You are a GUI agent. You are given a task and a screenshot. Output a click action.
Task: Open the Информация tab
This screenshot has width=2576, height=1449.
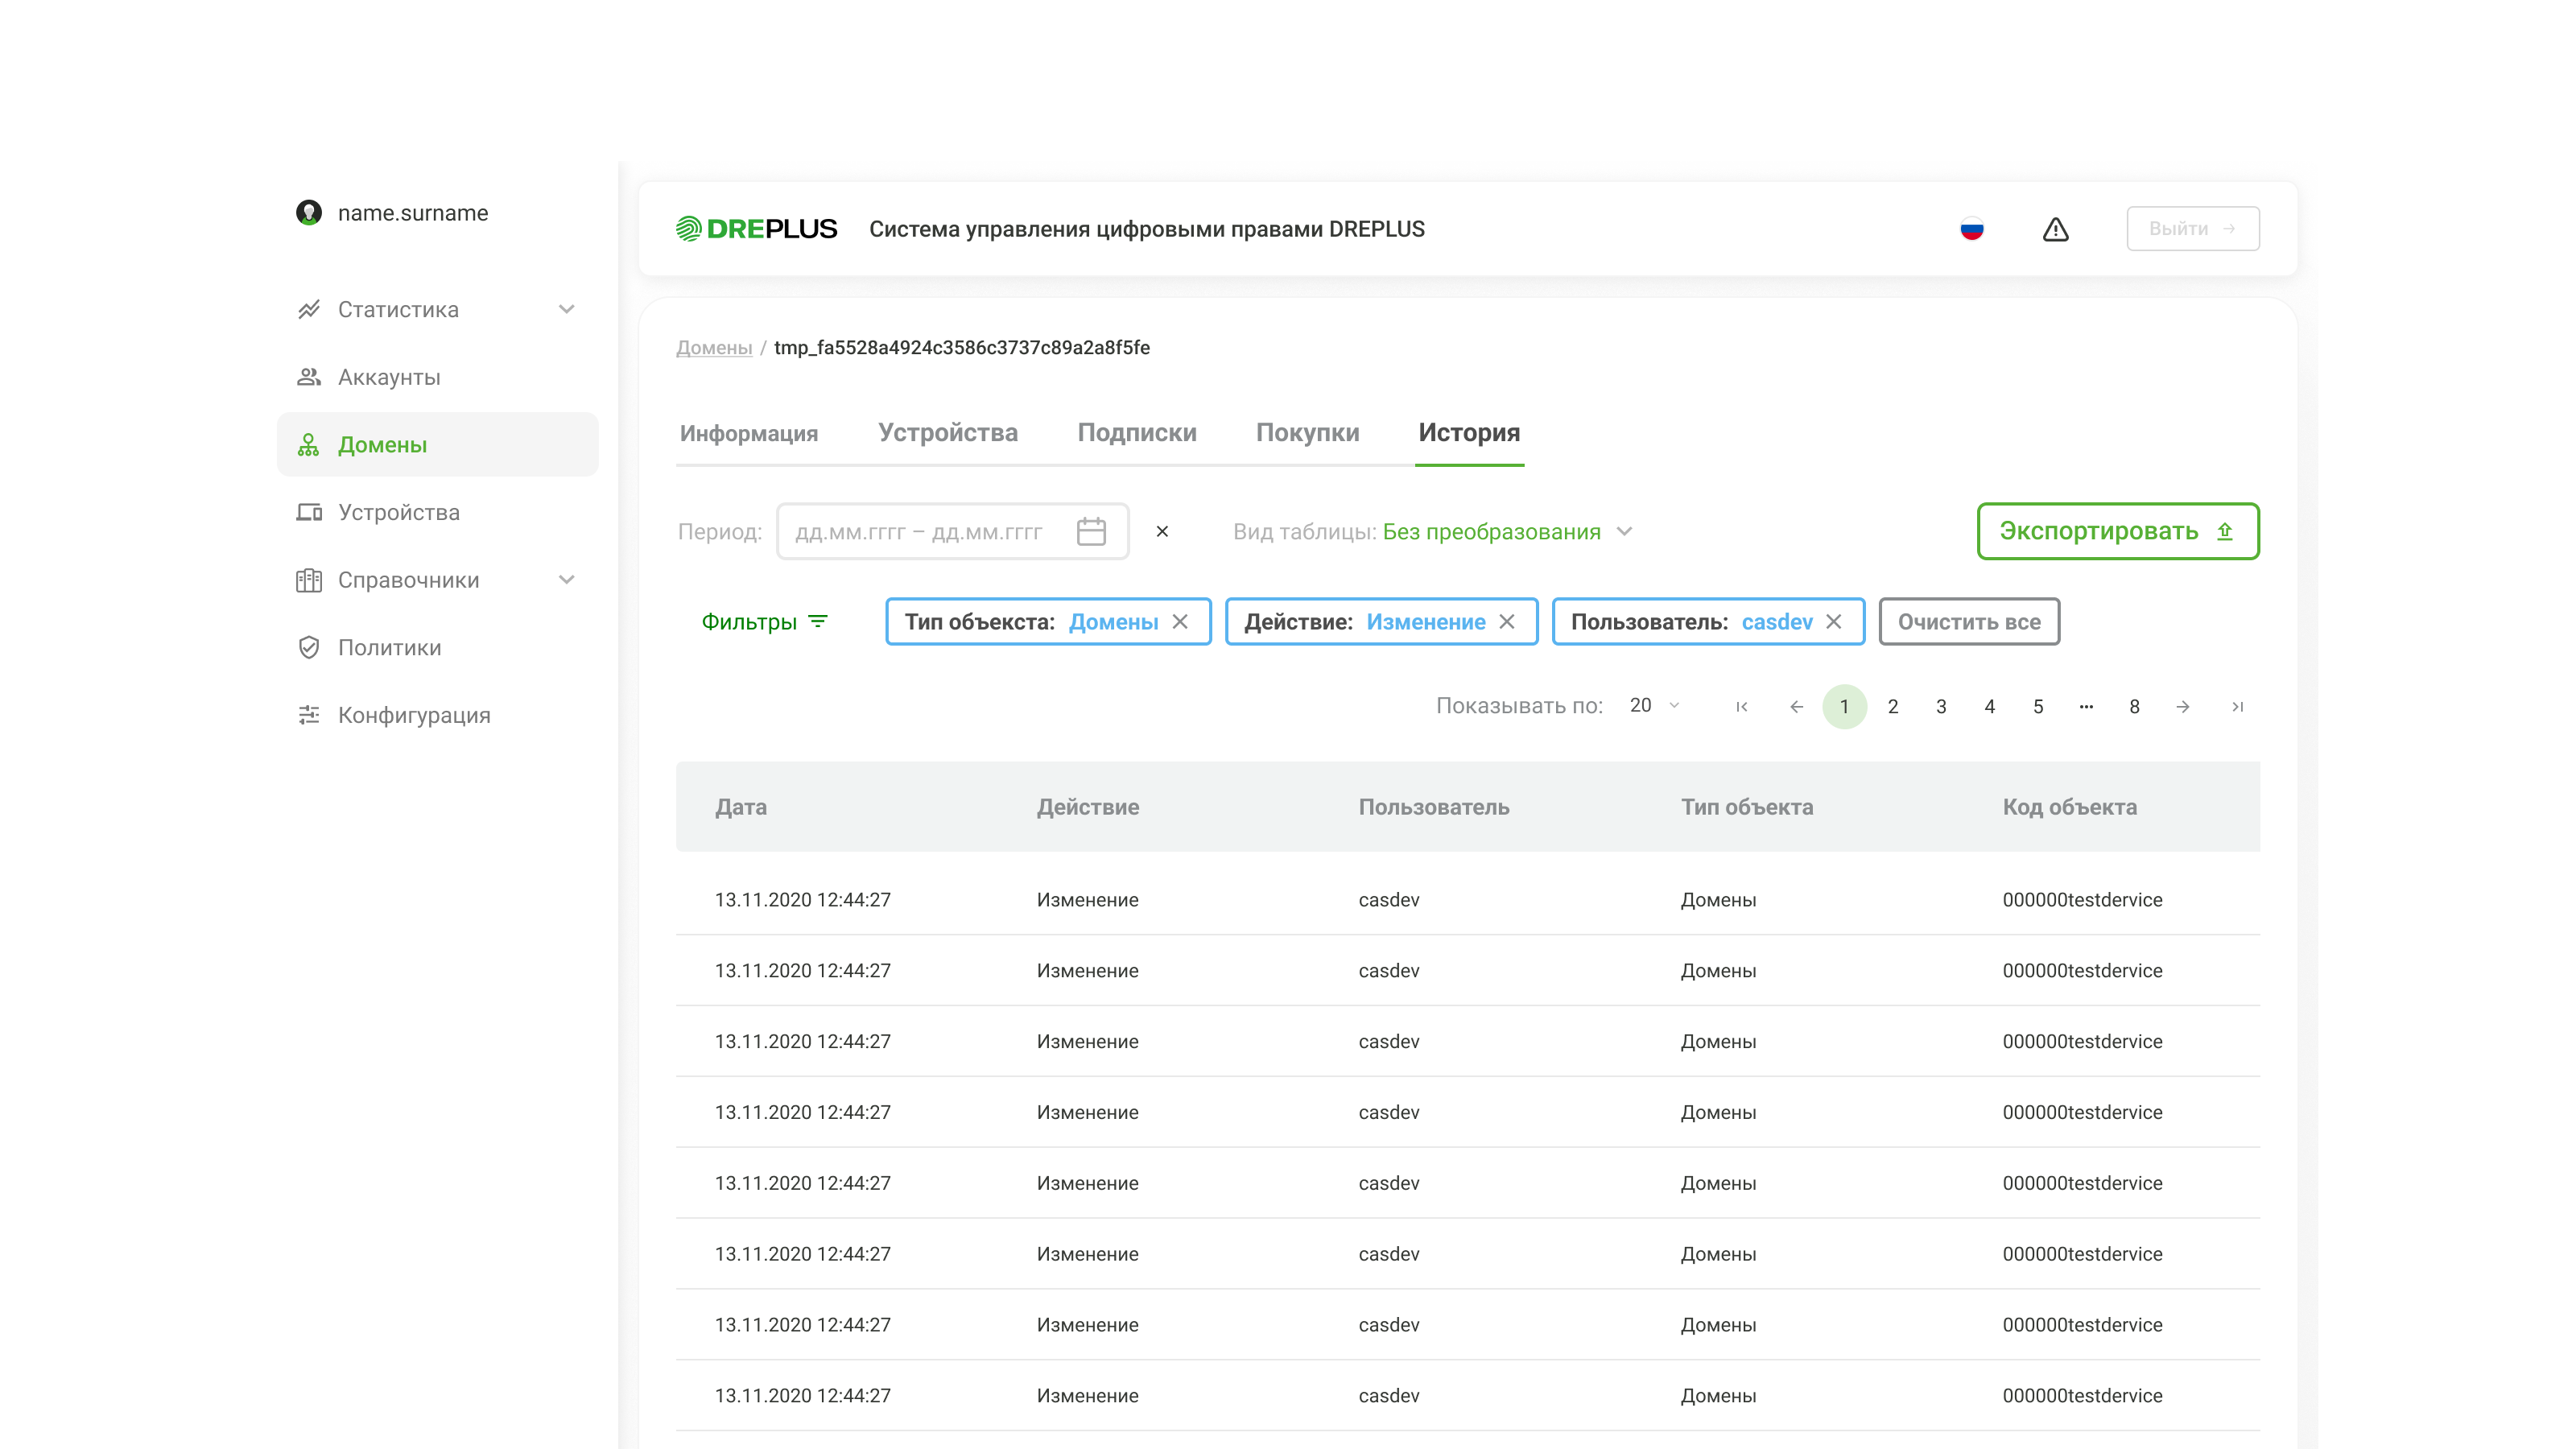(x=749, y=433)
